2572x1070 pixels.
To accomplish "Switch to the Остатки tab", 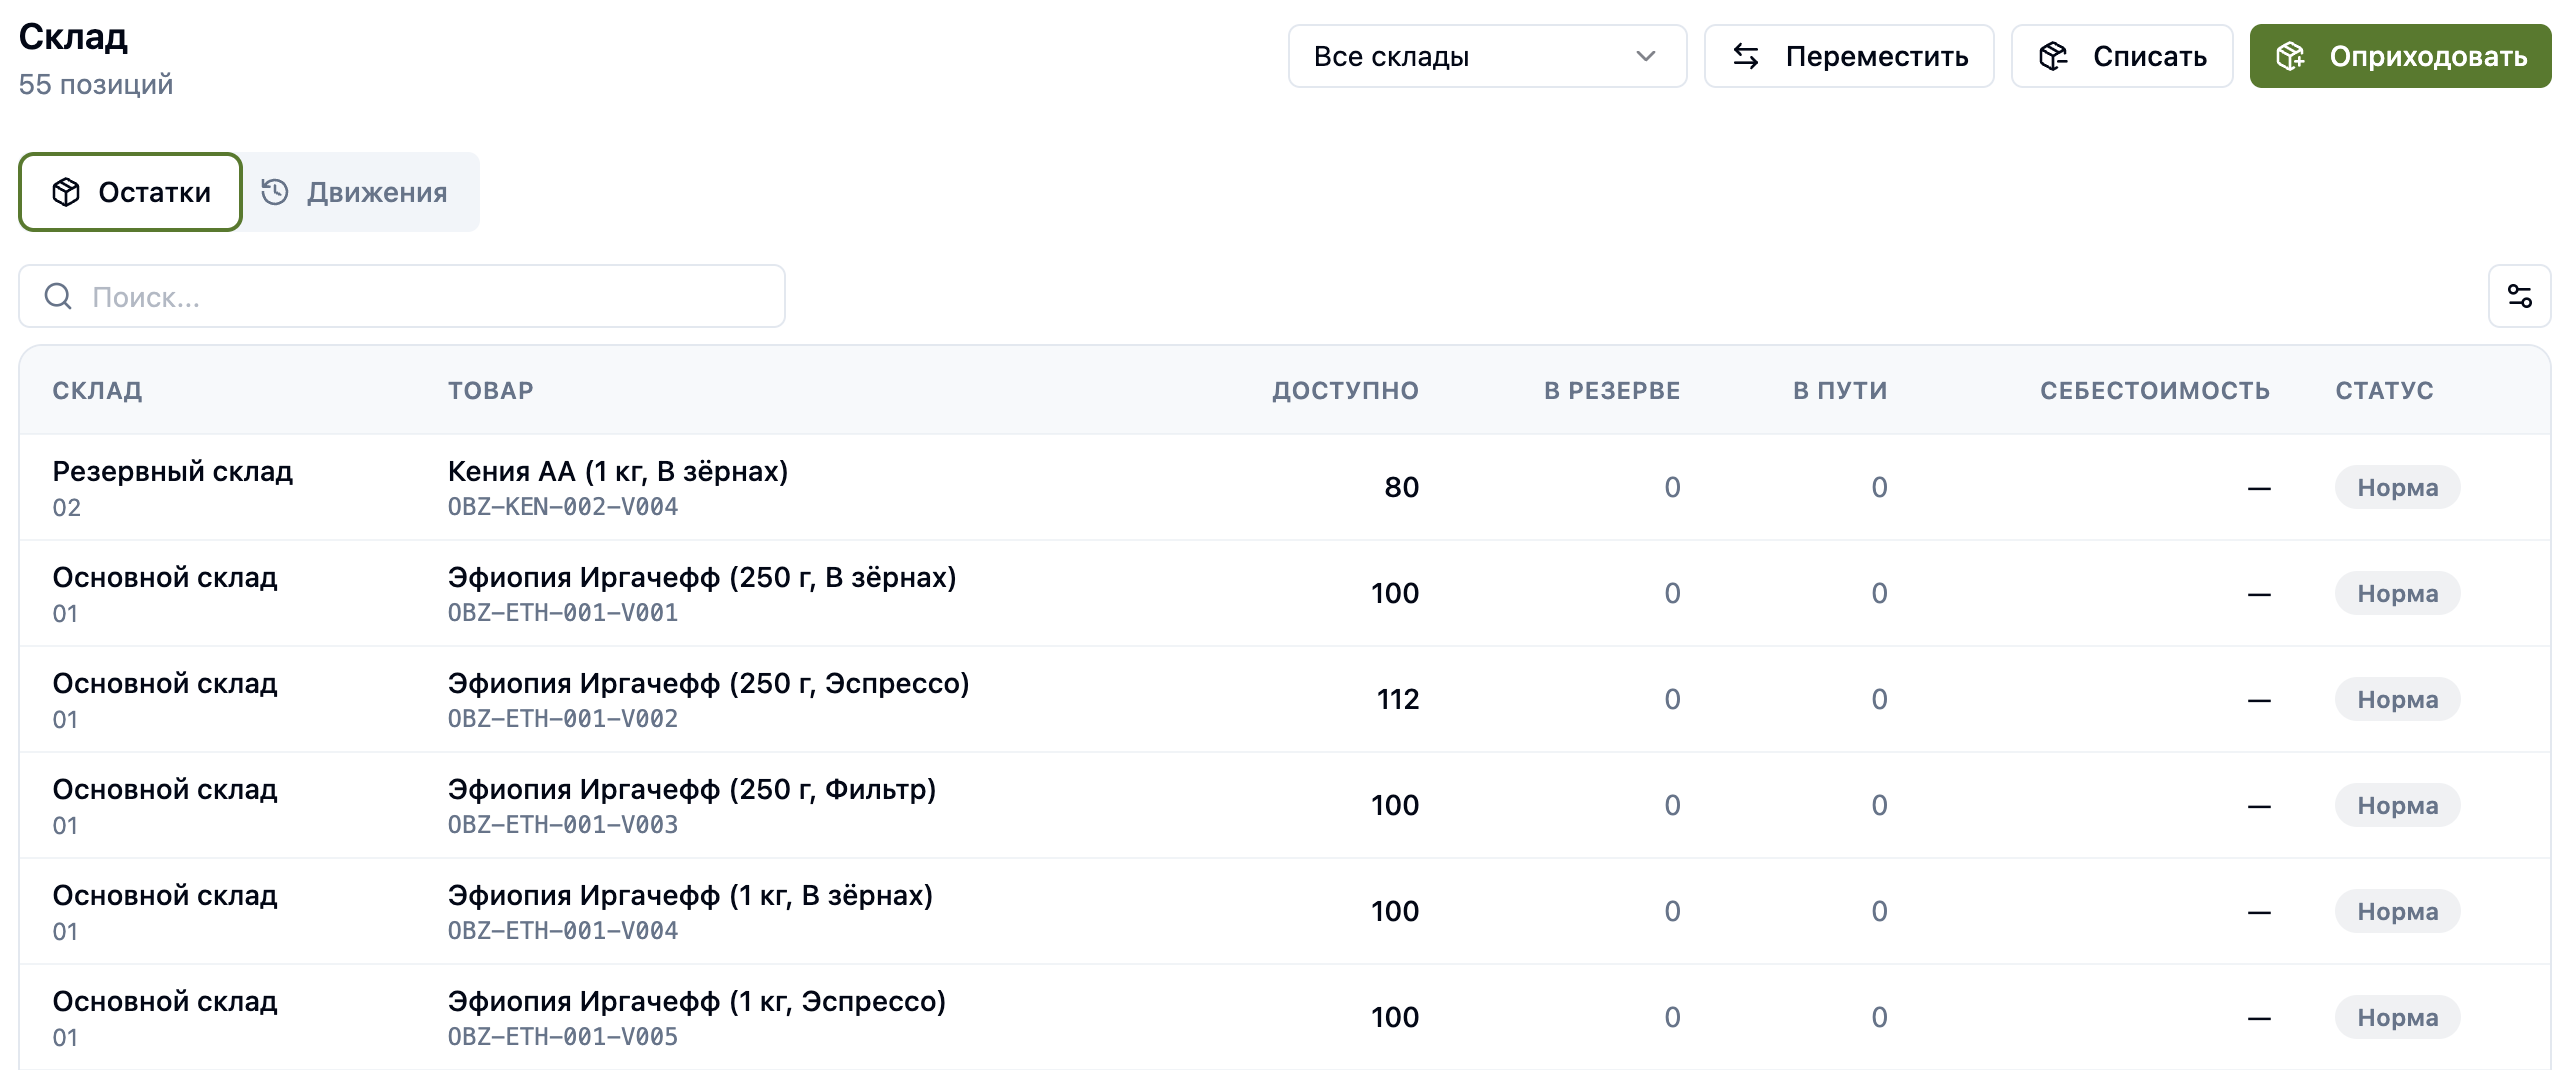I will click(131, 192).
